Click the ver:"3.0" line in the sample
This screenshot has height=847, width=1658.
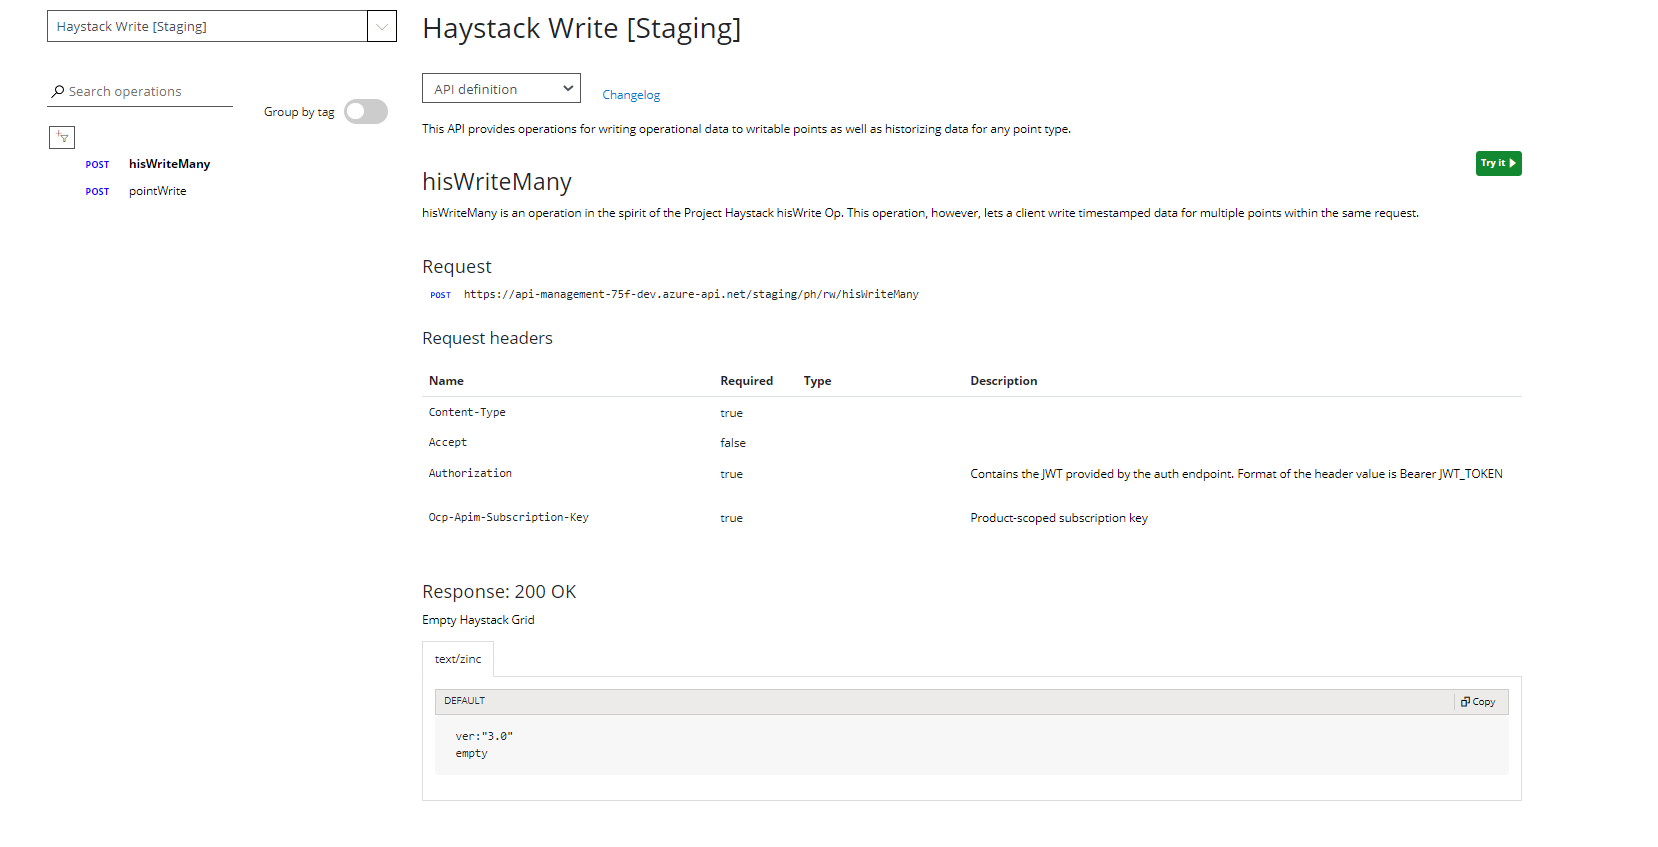(484, 736)
